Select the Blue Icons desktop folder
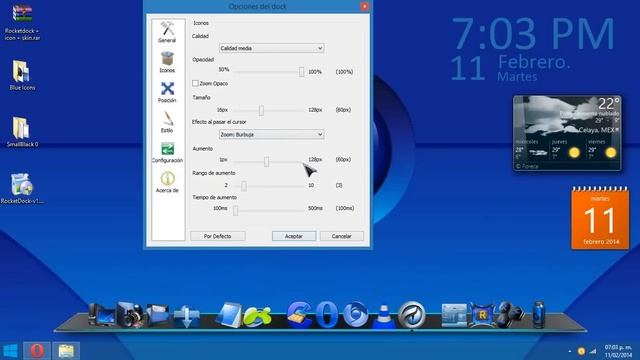Screen dimensions: 640x360 pos(22,76)
